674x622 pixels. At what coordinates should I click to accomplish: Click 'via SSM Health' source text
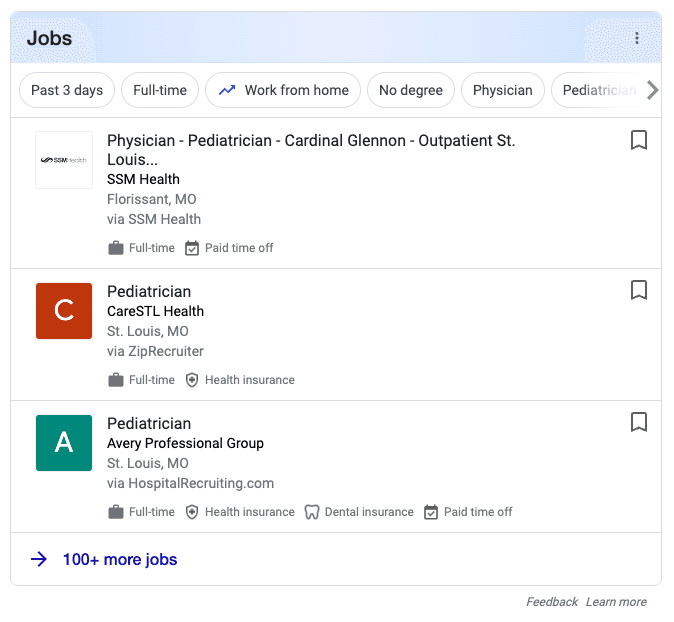point(154,219)
